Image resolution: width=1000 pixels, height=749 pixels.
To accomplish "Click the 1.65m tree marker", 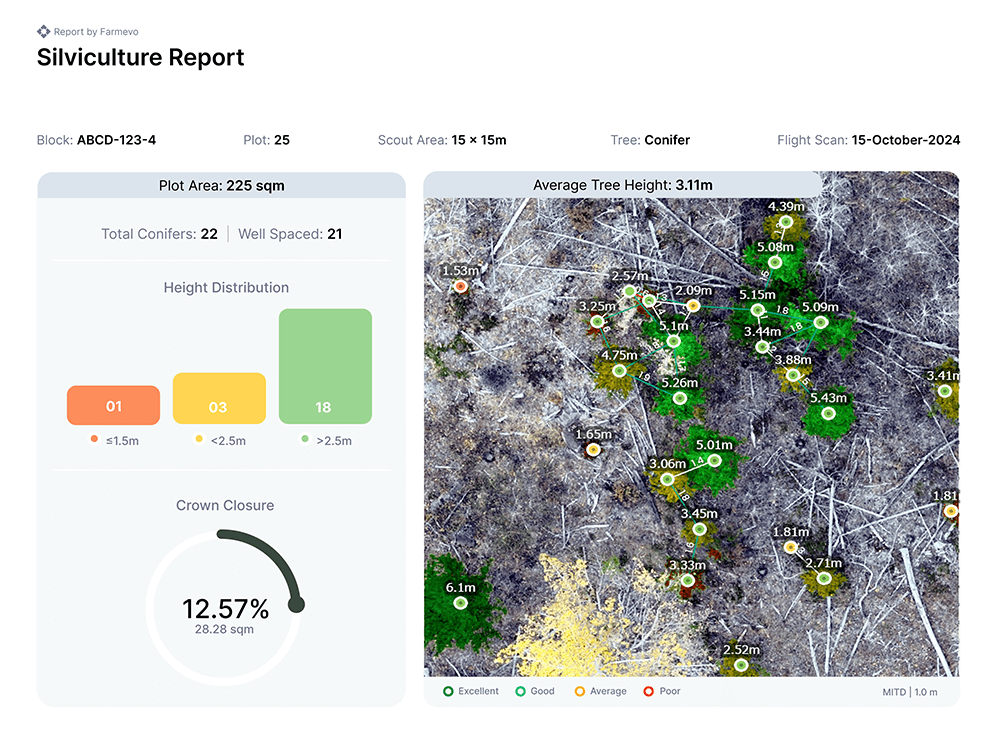I will click(593, 450).
